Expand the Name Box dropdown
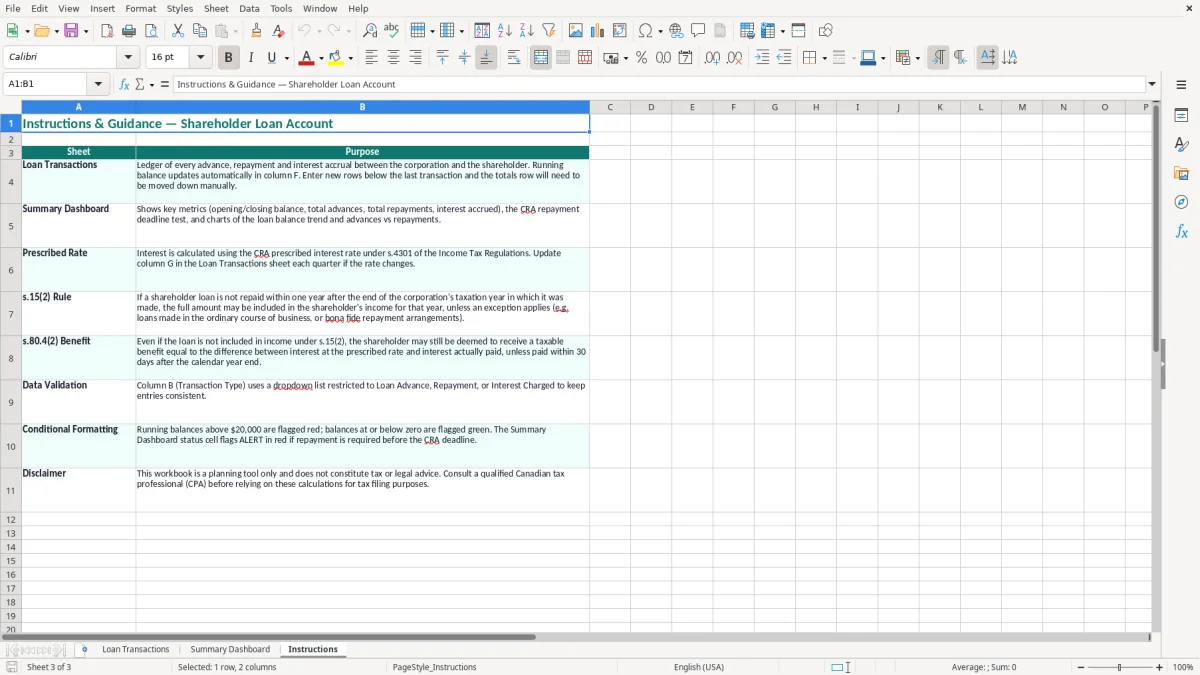Screen dimensions: 1200x675 [x=98, y=84]
